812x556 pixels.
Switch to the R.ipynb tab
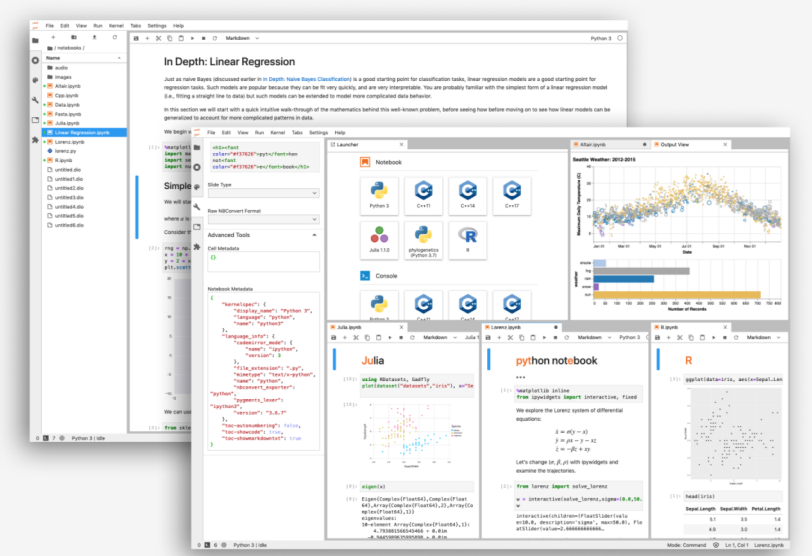(690, 327)
